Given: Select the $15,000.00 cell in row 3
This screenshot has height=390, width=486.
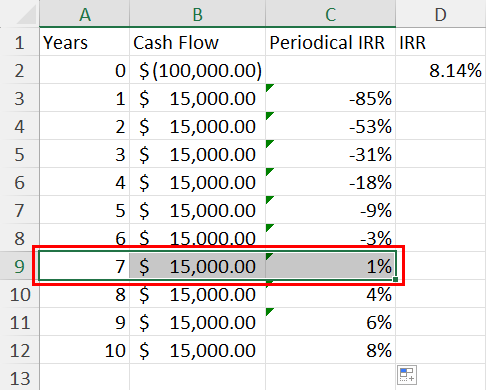Looking at the screenshot, I should pyautogui.click(x=197, y=98).
